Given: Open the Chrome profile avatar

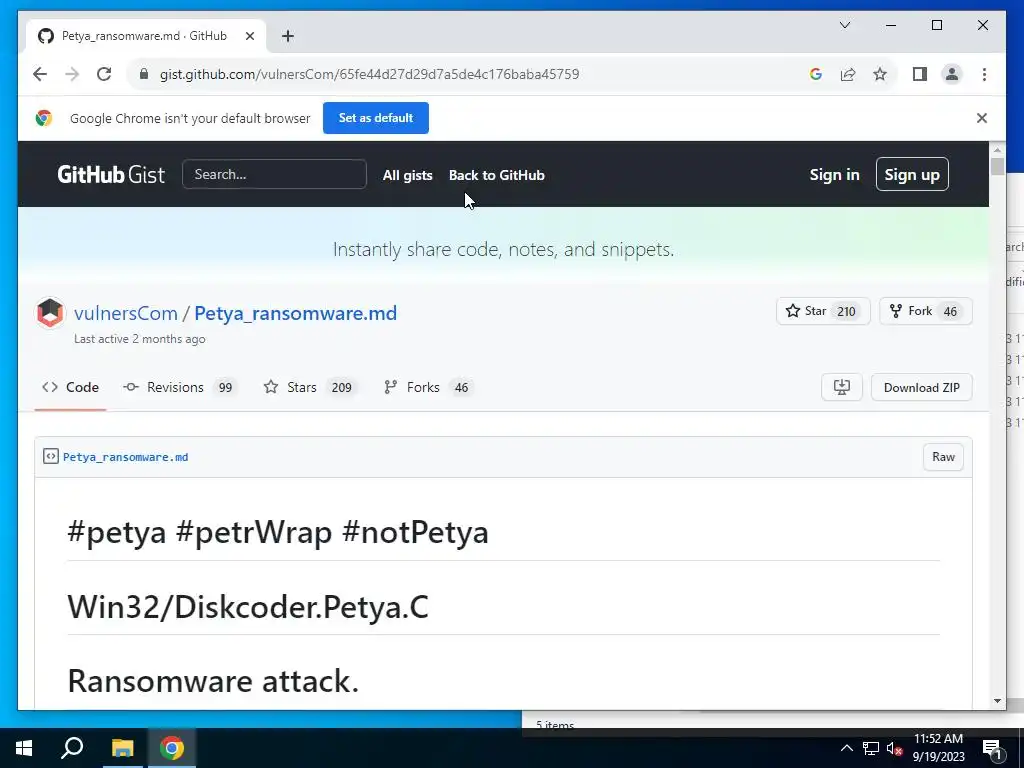Looking at the screenshot, I should (x=952, y=74).
